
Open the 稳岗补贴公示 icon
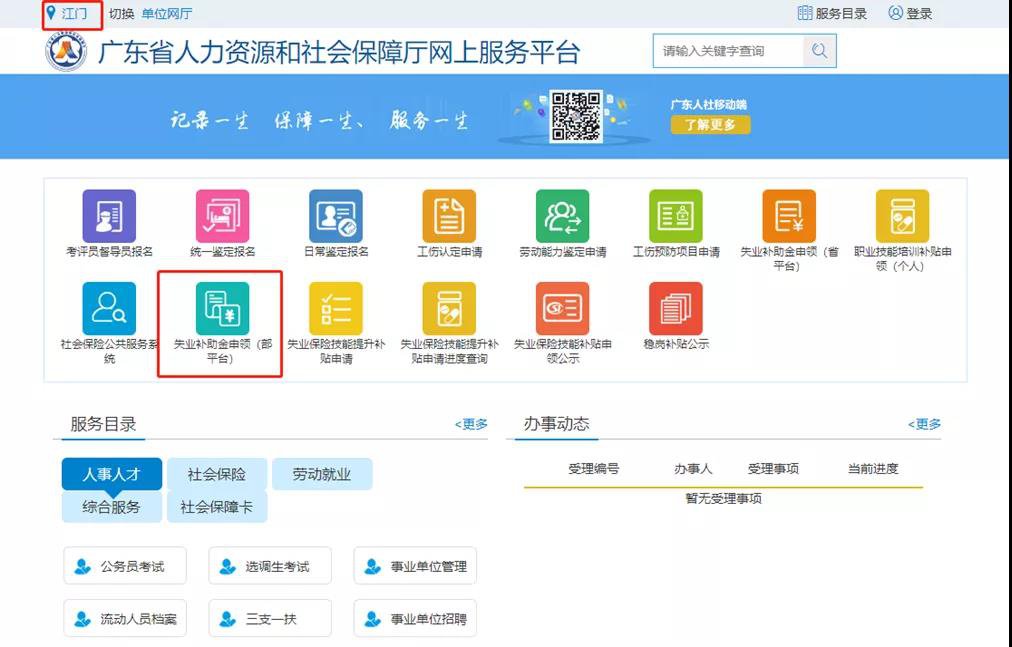click(675, 309)
